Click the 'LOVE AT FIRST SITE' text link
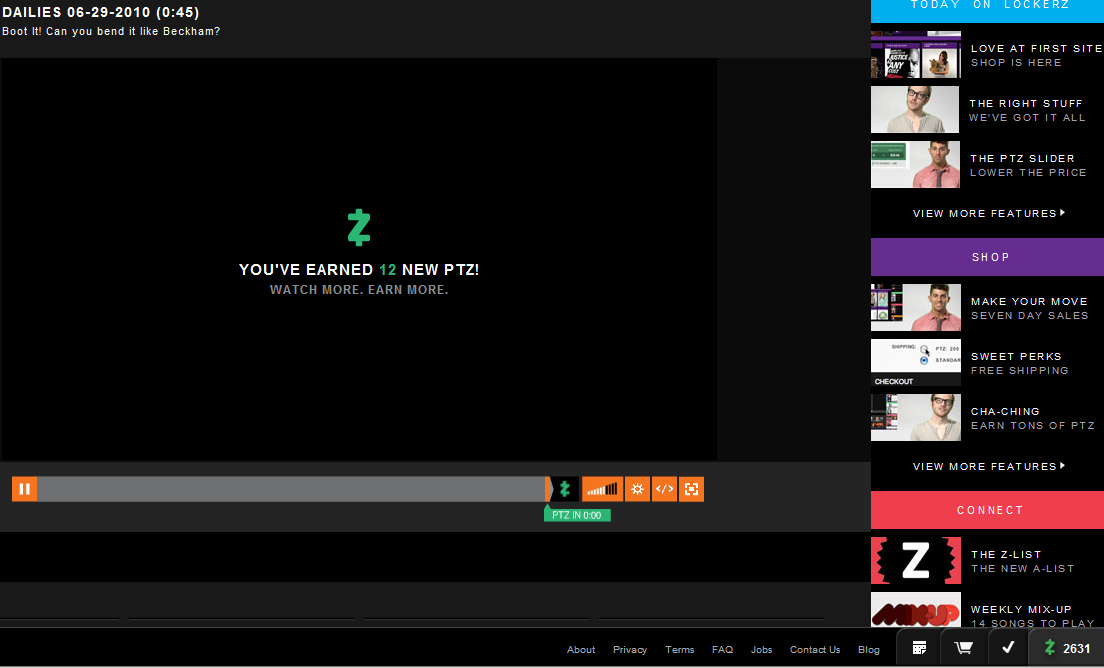Image resolution: width=1104 pixels, height=668 pixels. 1036,48
